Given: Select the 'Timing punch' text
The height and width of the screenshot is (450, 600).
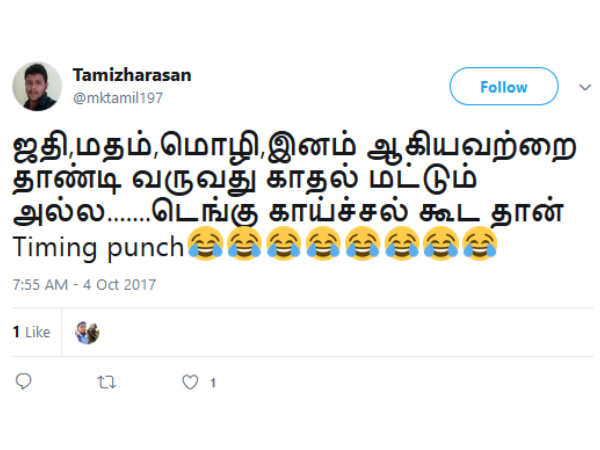Looking at the screenshot, I should [99, 248].
